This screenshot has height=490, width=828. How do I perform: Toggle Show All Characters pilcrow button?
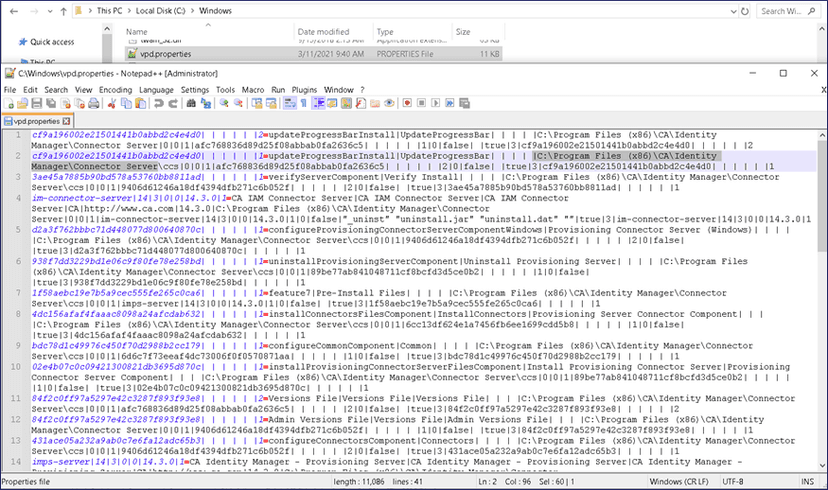[303, 103]
